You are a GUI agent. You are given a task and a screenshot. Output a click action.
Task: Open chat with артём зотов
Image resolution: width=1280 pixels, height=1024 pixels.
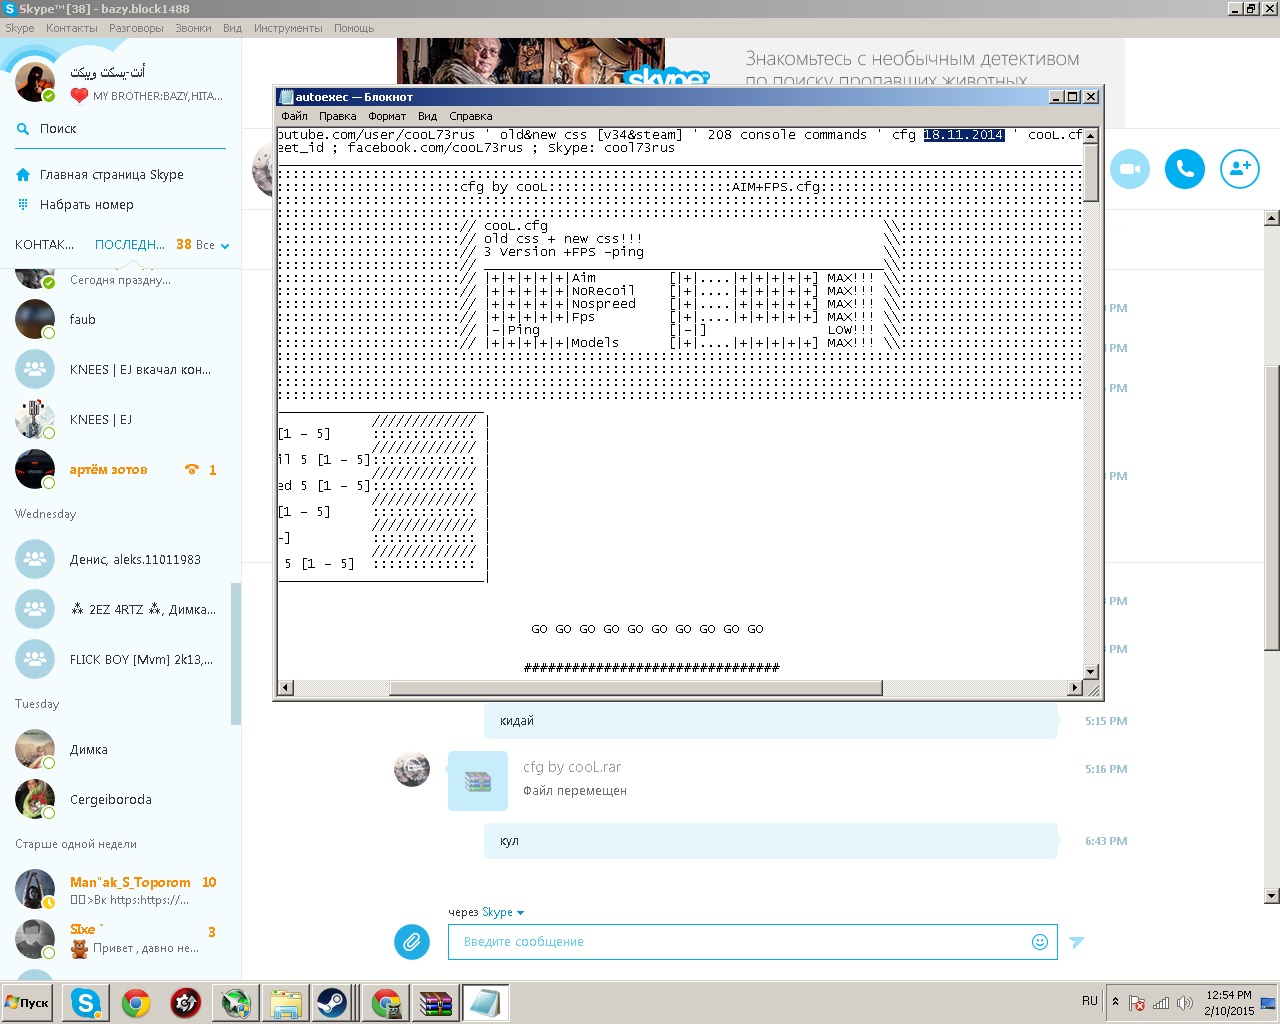[x=120, y=469]
